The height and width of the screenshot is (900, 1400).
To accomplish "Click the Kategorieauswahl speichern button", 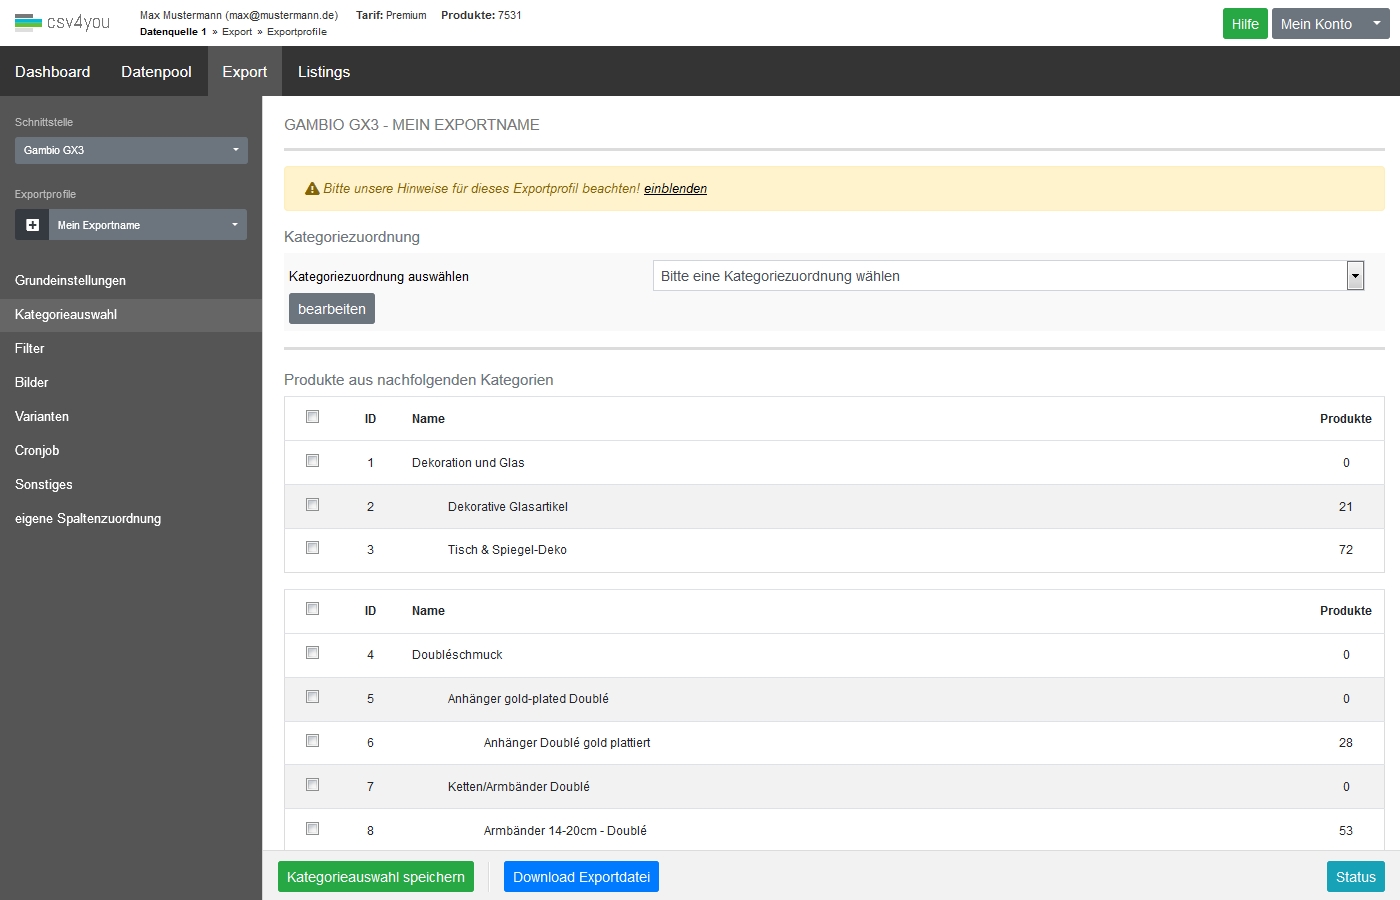I will click(376, 877).
